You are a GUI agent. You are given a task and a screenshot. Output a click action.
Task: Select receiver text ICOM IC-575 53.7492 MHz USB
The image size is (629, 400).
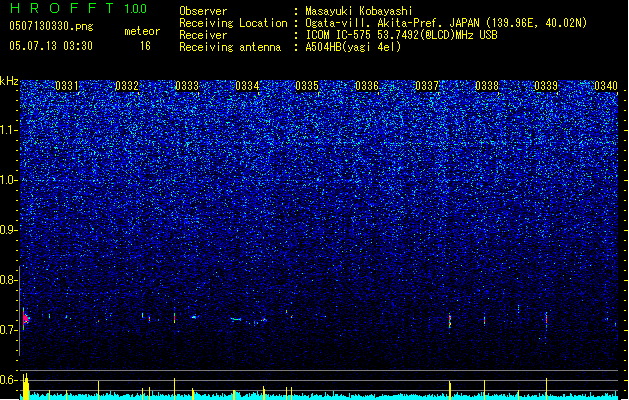(x=402, y=35)
